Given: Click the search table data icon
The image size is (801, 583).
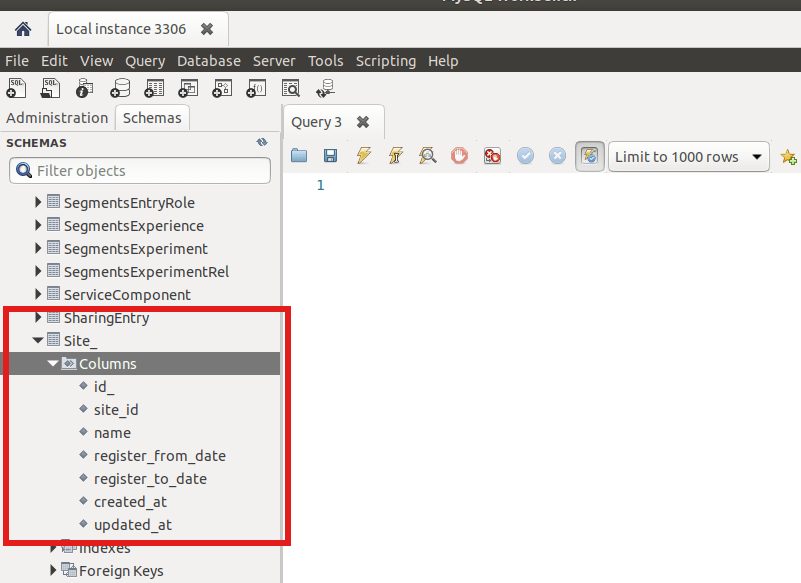Looking at the screenshot, I should [291, 89].
